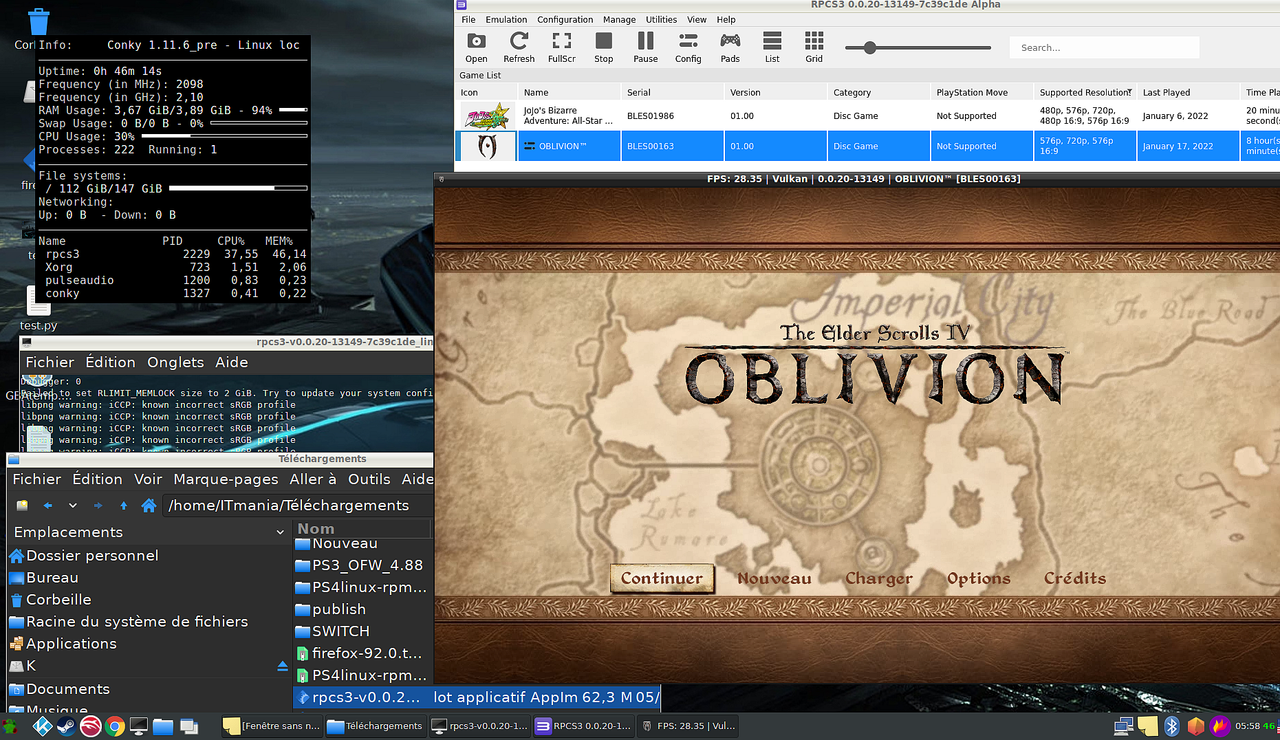1280x740 pixels.
Task: Select the JoJo's Bizarre Adventure game row
Action: pyautogui.click(x=867, y=116)
